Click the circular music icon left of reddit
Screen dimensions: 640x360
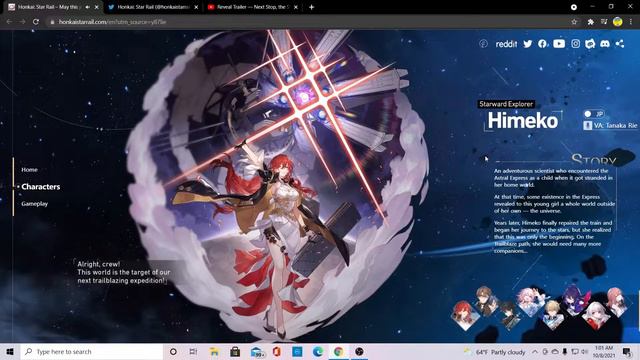[x=483, y=44]
